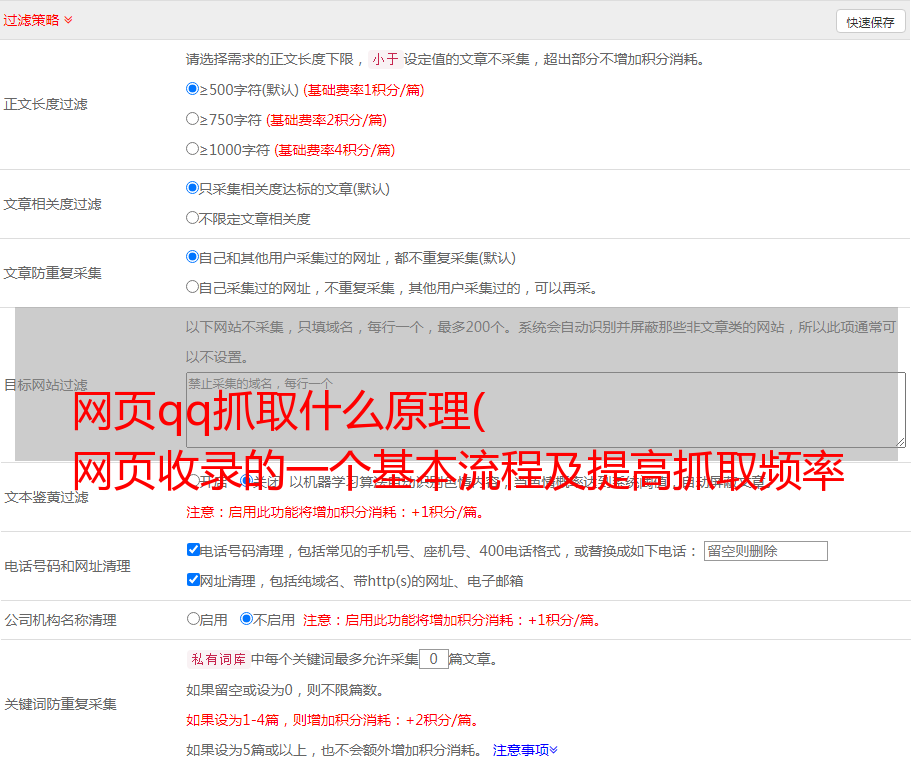Click the 电话号码和网址清理 label

pos(67,566)
